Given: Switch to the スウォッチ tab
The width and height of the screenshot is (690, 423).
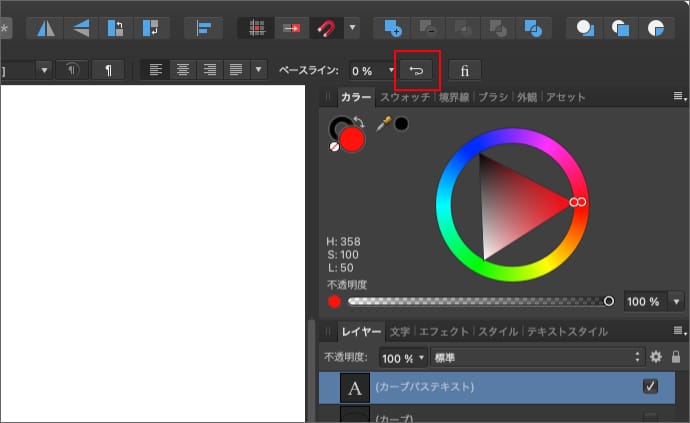Looking at the screenshot, I should click(x=405, y=97).
